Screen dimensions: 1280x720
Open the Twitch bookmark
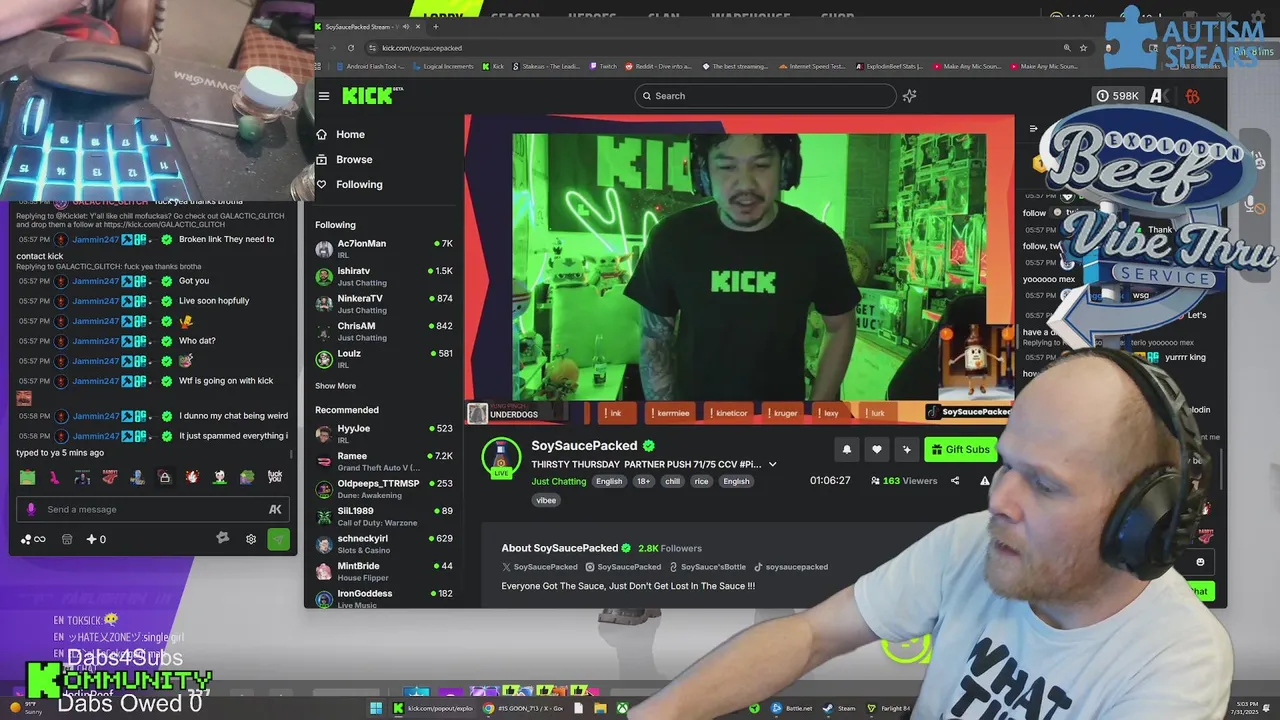coord(603,66)
